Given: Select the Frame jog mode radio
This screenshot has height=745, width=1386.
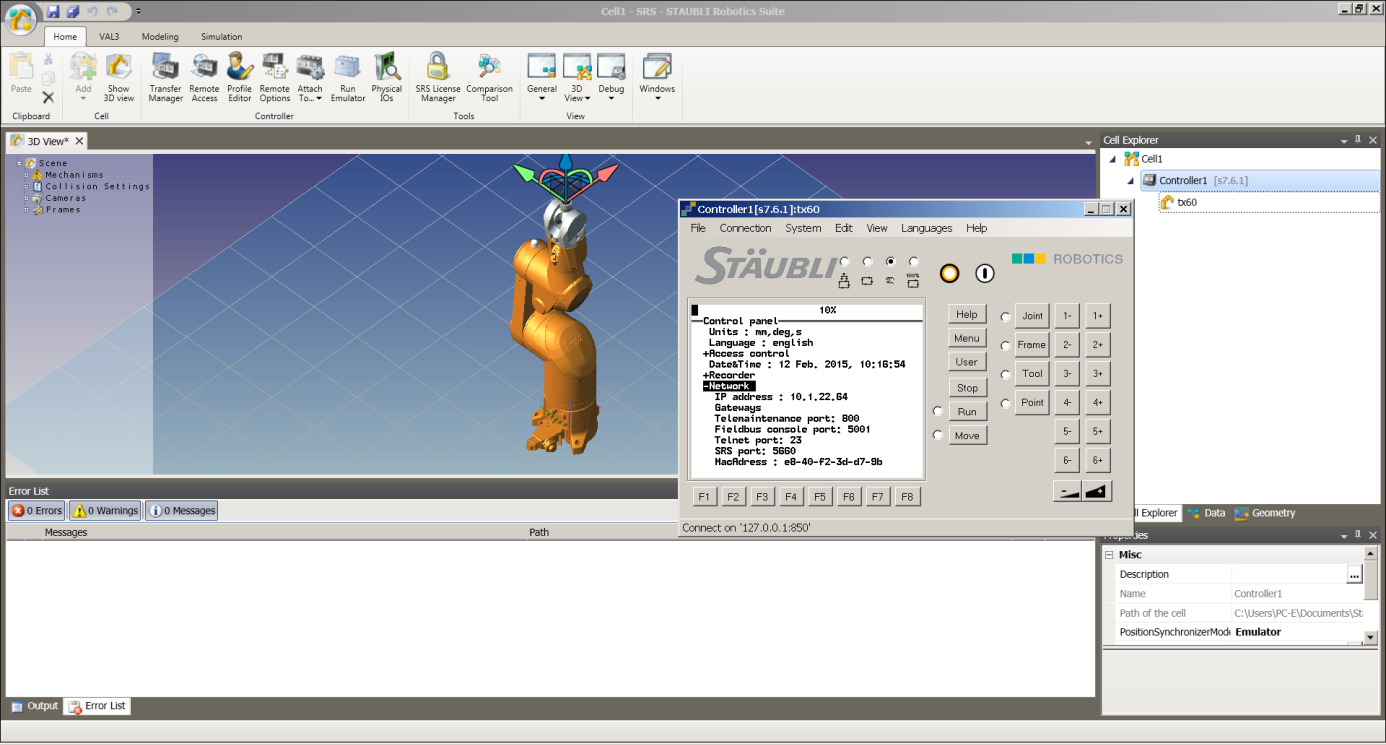Looking at the screenshot, I should (1005, 345).
